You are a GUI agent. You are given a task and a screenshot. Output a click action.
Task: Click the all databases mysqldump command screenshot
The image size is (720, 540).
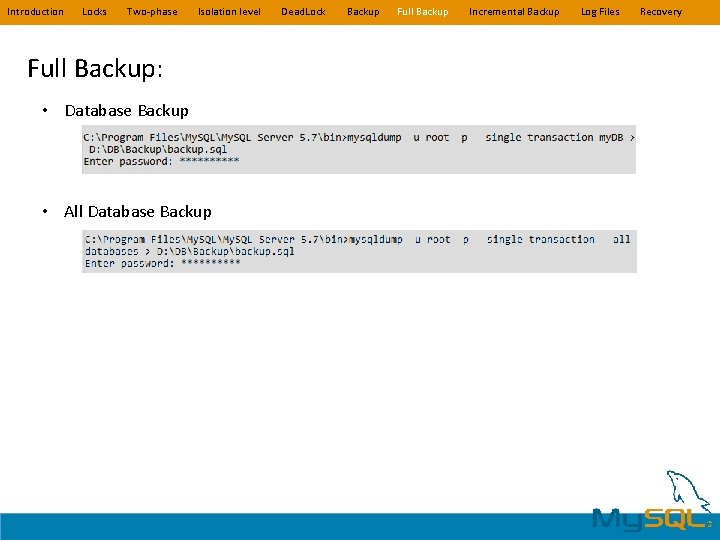click(359, 252)
